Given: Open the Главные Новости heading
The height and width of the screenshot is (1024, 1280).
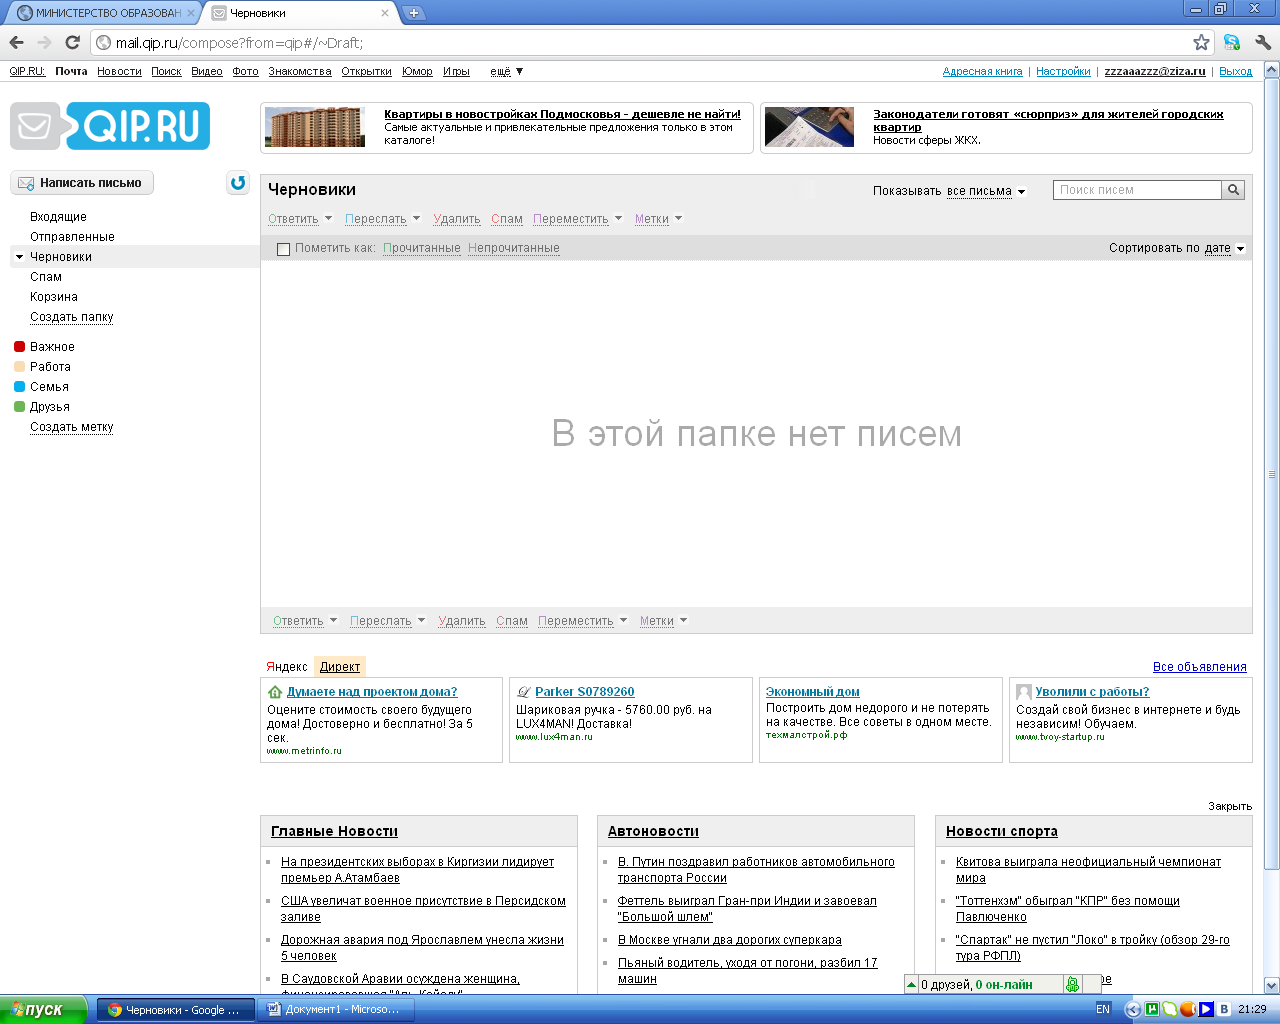Looking at the screenshot, I should [334, 831].
